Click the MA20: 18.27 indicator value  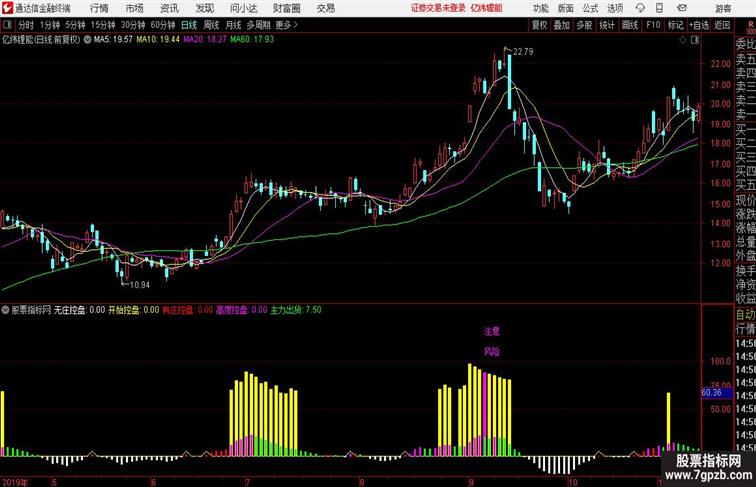[204, 40]
